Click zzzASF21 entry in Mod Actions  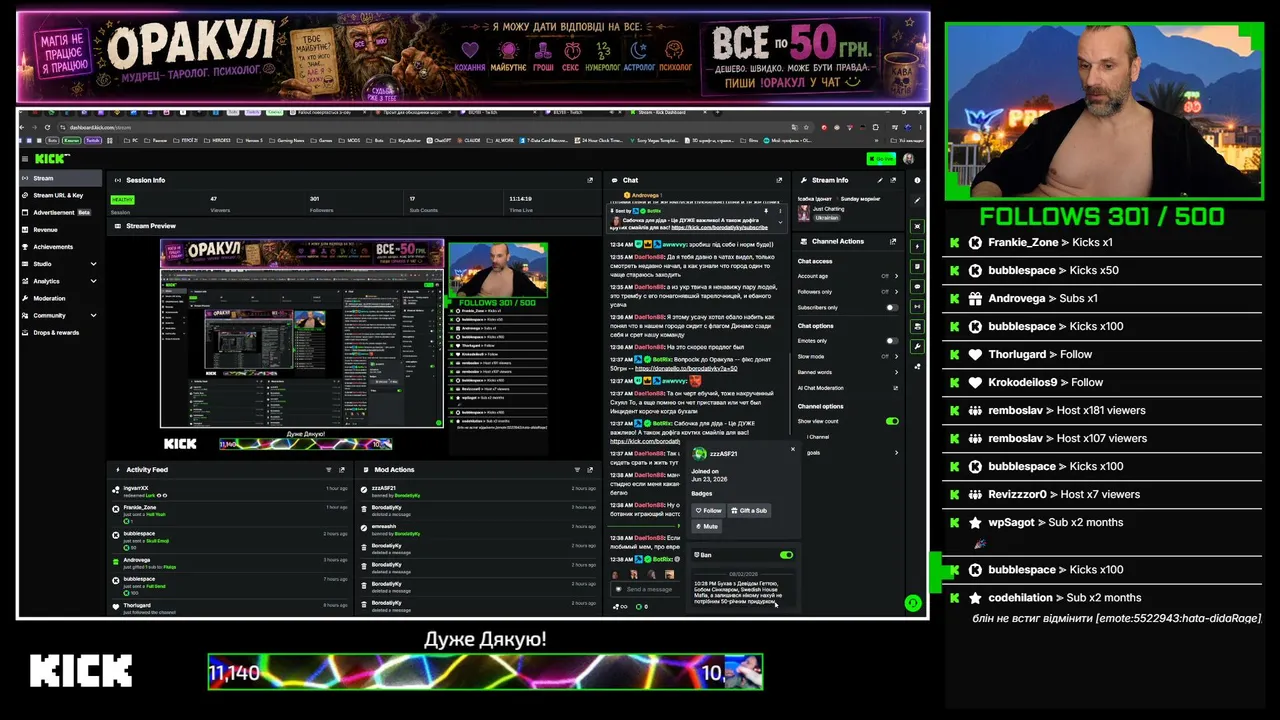coord(479,490)
